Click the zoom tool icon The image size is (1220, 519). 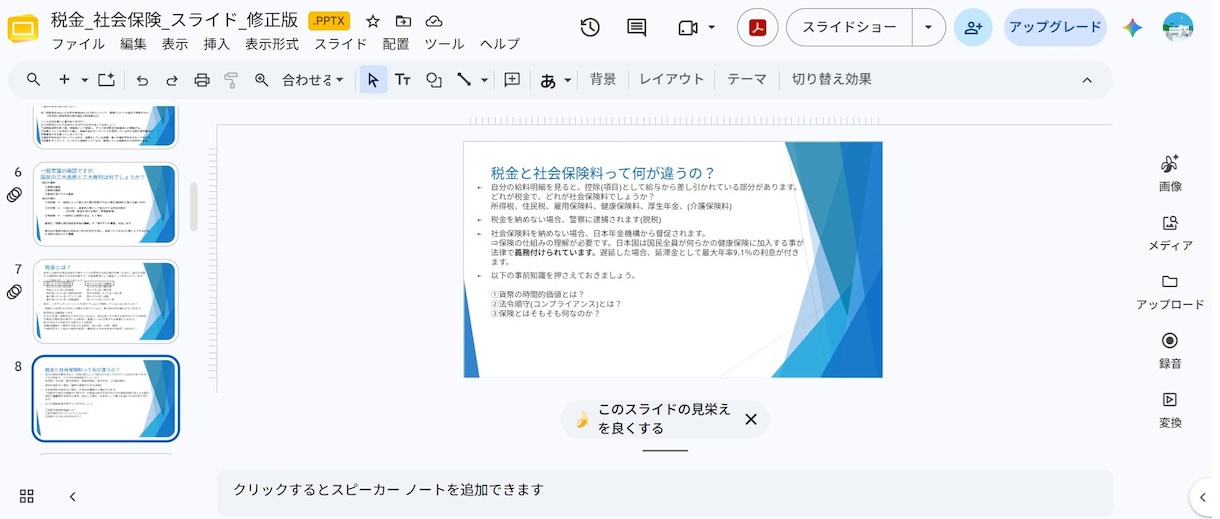click(262, 80)
